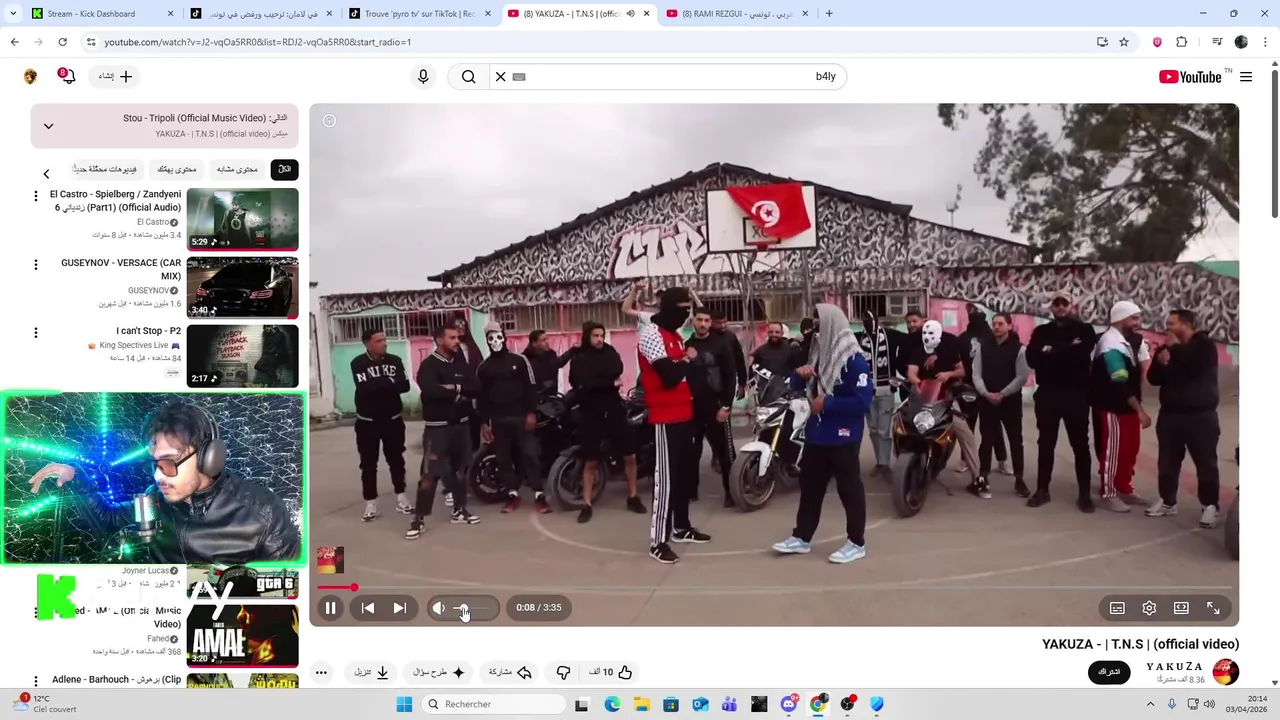Start voice search with microphone
The image size is (1280, 720).
pos(423,77)
